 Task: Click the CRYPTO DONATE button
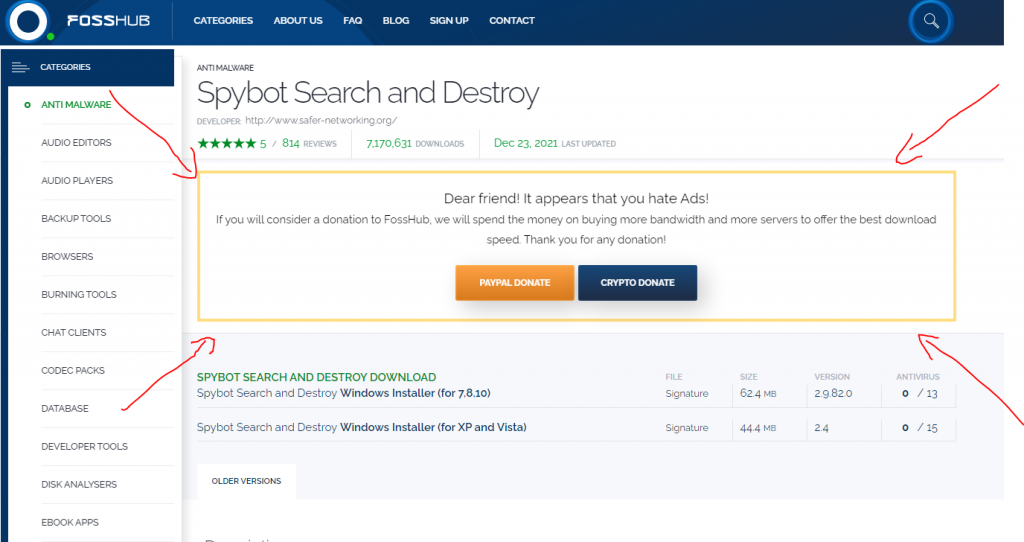click(x=637, y=283)
